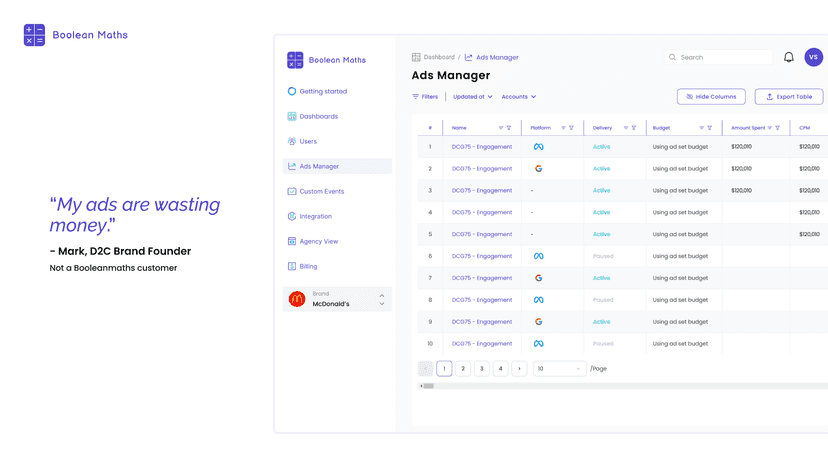Click the Meta platform icon in row 10
The image size is (828, 466).
[538, 344]
